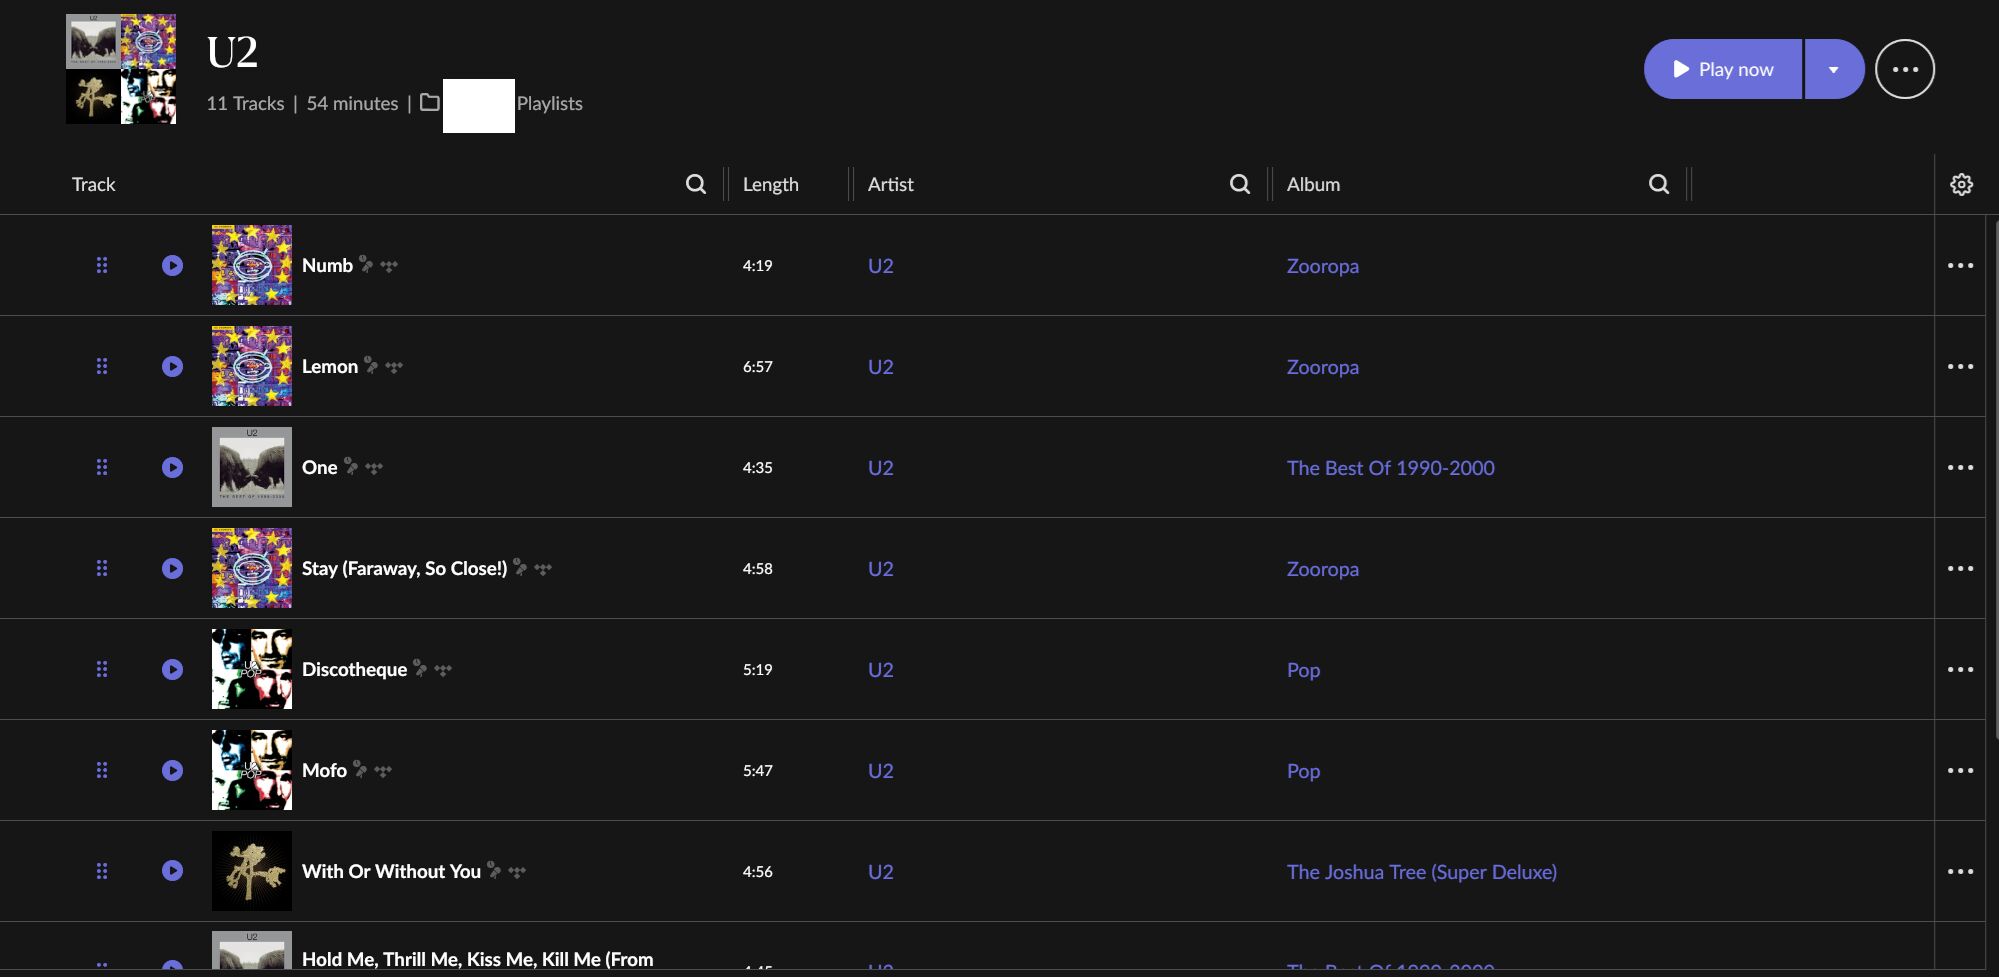Open Pop album on Mofo row

(1304, 771)
